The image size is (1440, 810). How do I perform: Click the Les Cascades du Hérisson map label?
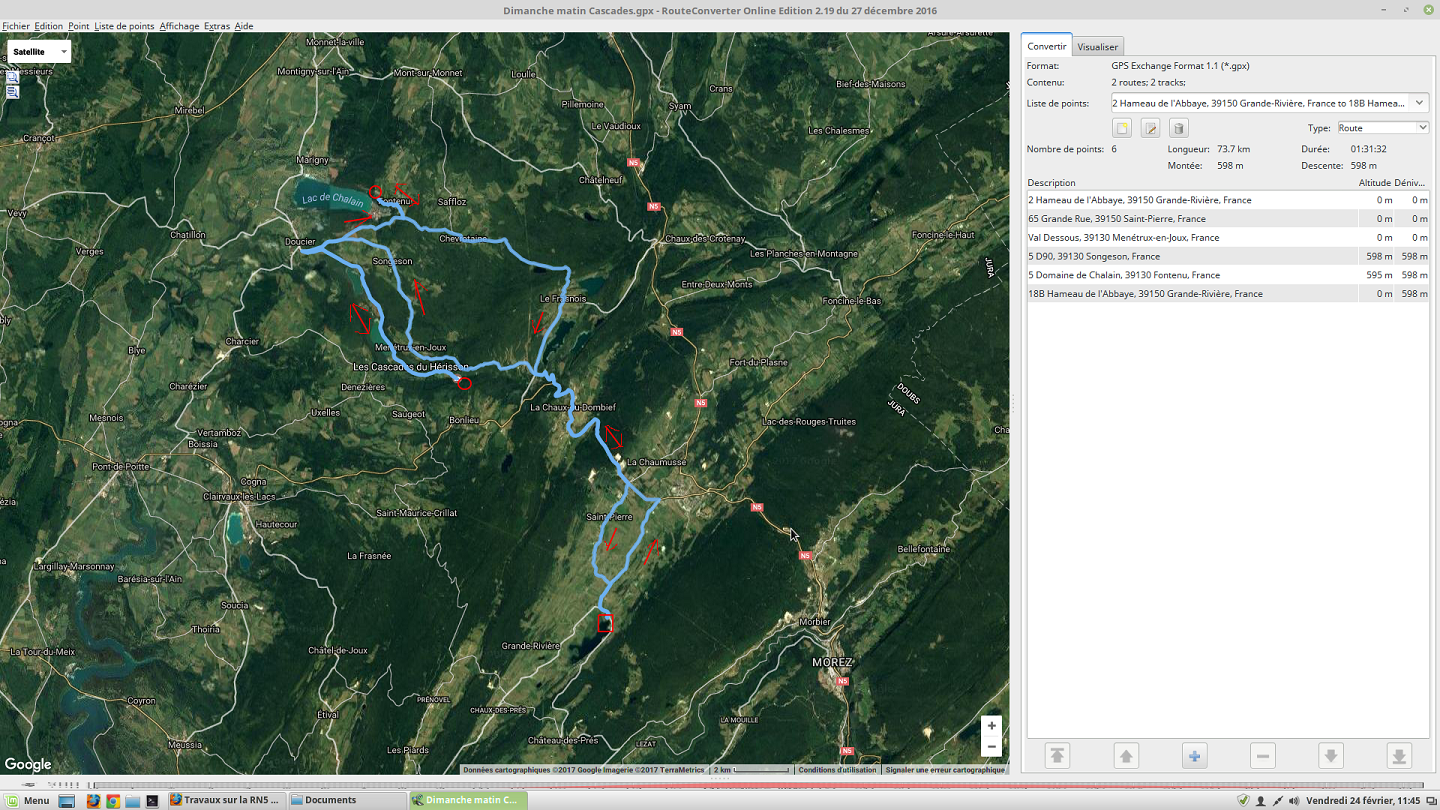click(x=410, y=367)
